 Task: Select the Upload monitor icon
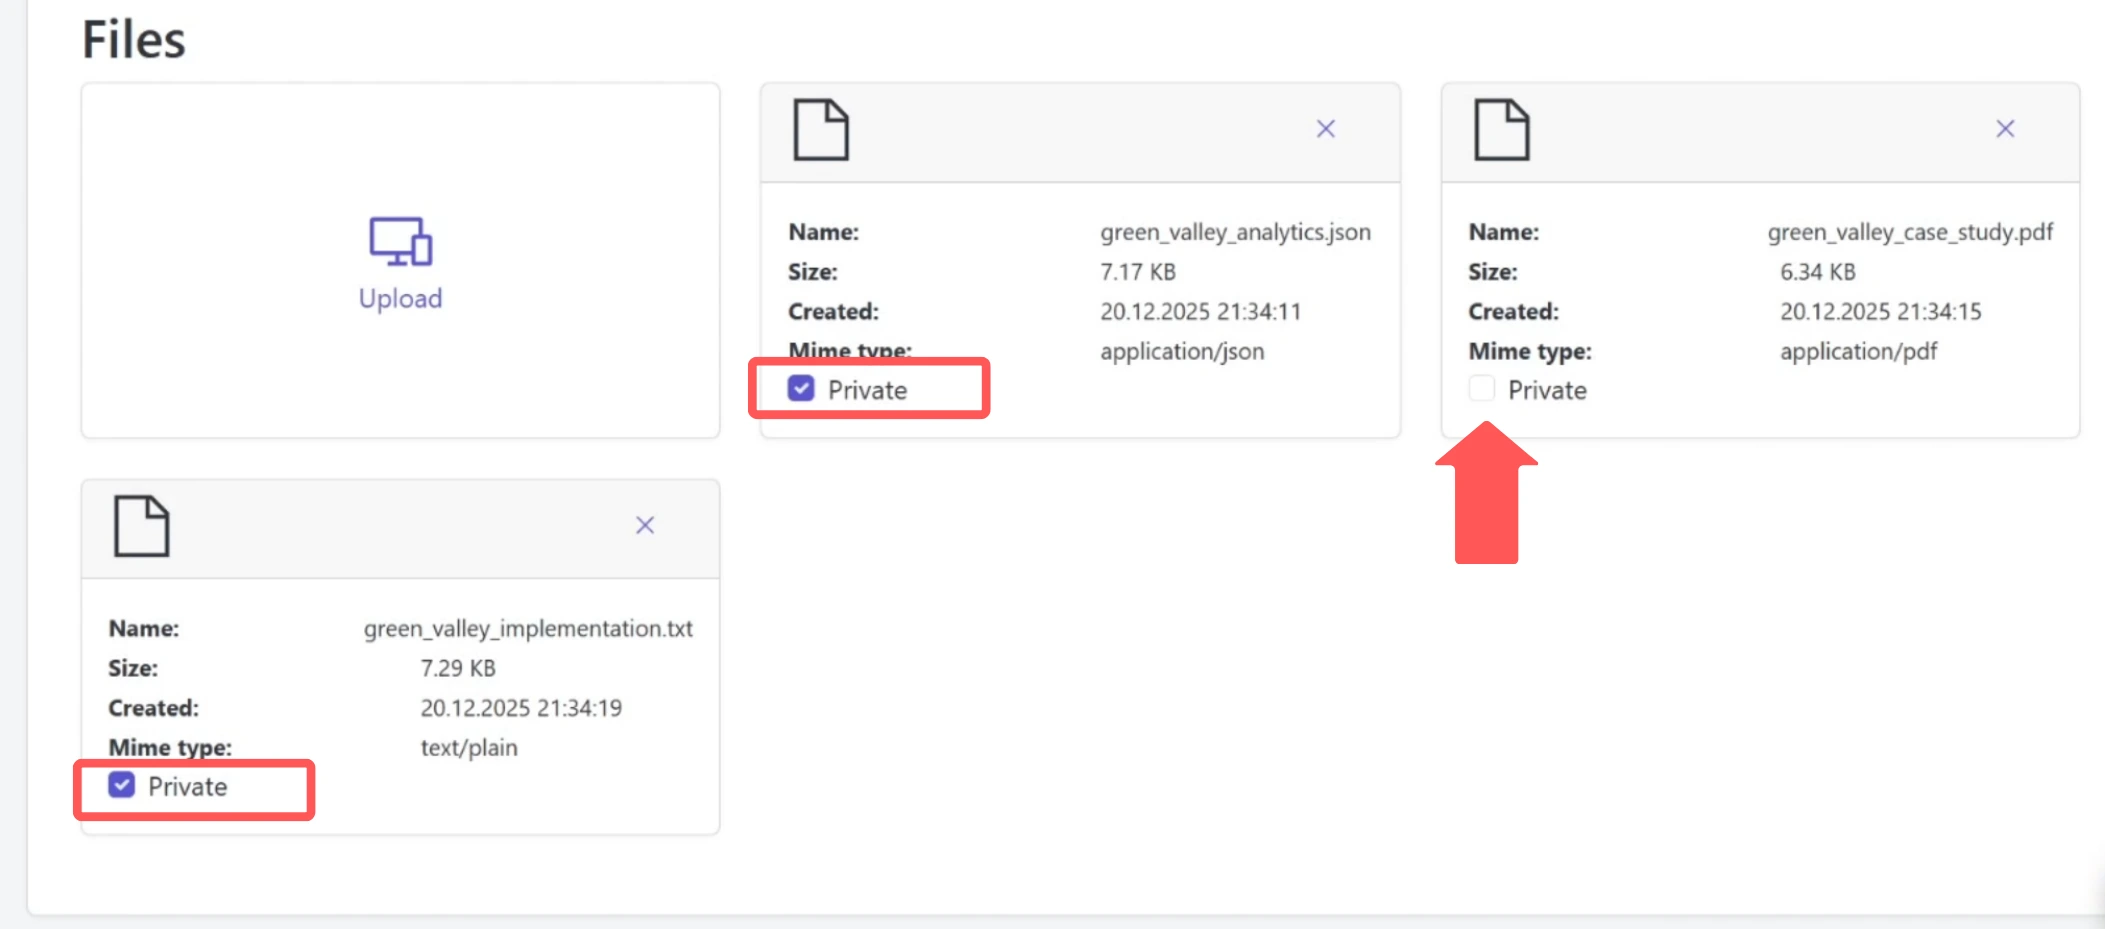pyautogui.click(x=399, y=240)
